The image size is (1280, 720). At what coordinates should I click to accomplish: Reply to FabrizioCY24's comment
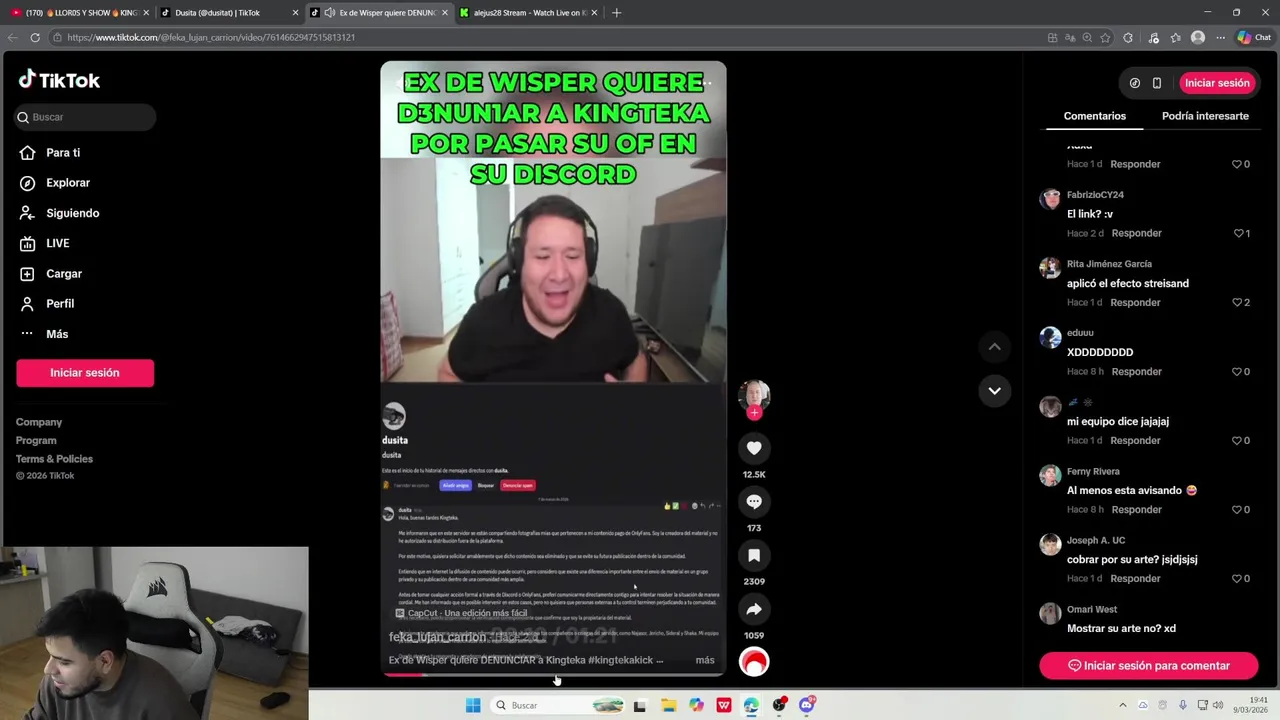(x=1136, y=233)
